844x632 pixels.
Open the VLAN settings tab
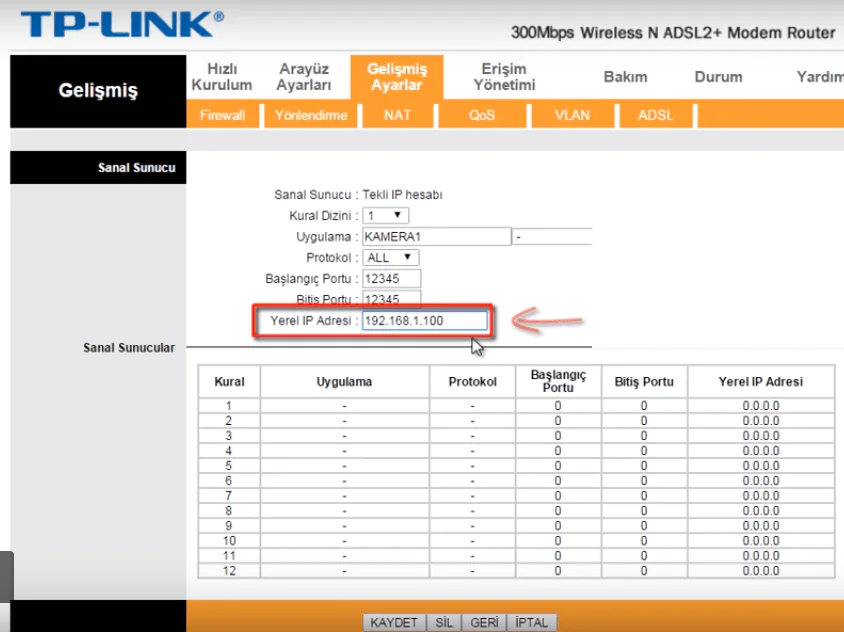pyautogui.click(x=570, y=115)
